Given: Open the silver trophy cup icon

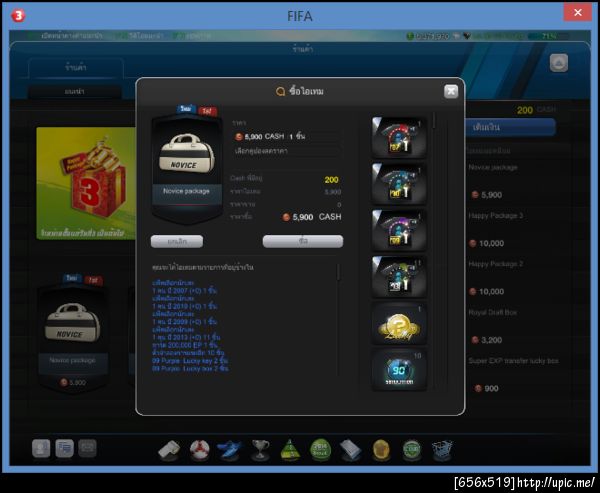Looking at the screenshot, I should (x=260, y=450).
